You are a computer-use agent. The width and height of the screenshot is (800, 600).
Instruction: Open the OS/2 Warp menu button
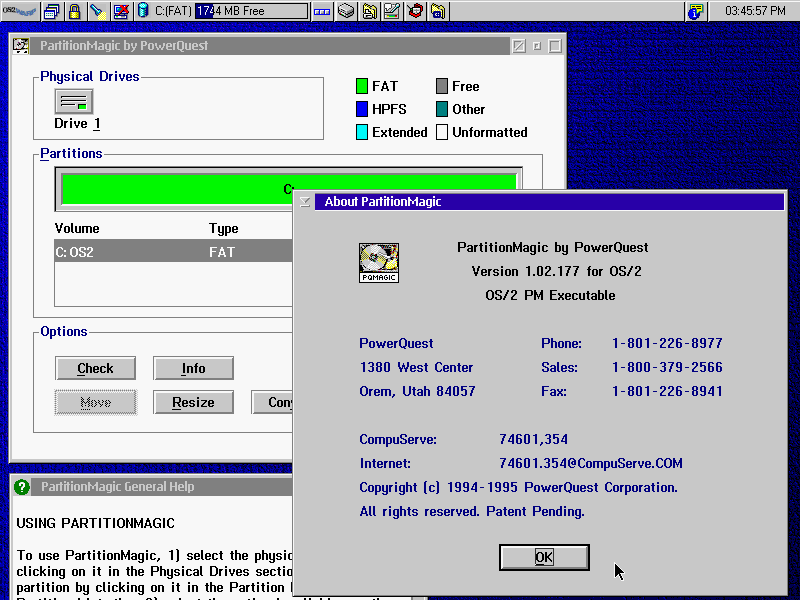(20, 11)
